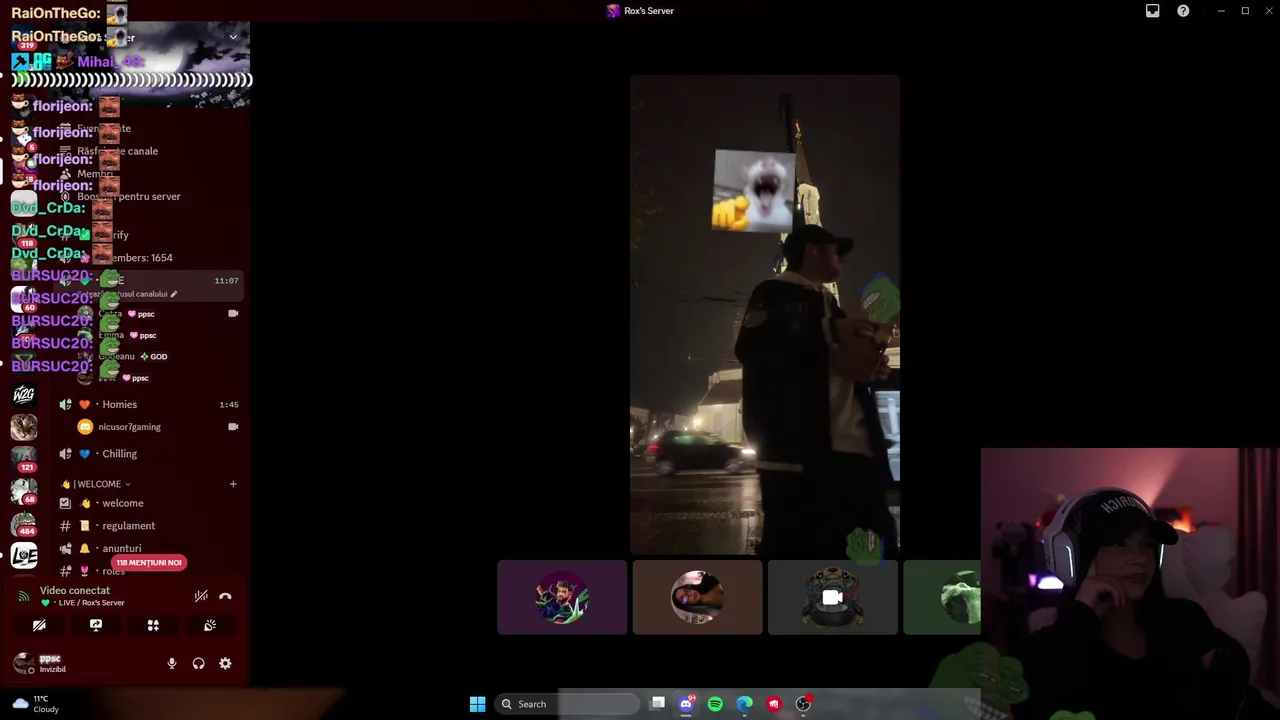Mute microphone in user panel
The image size is (1280, 720).
tap(172, 663)
